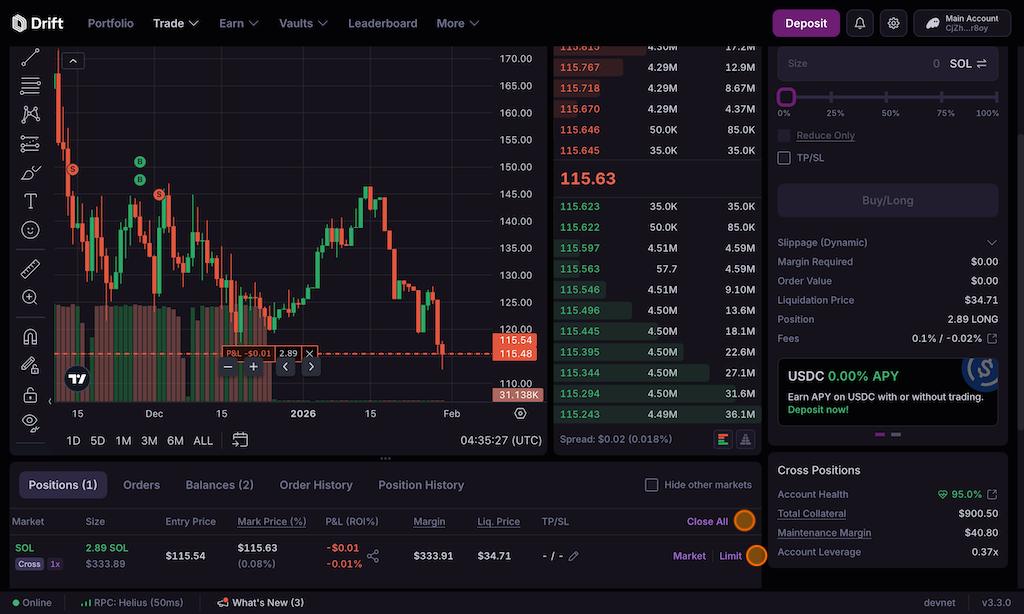Screen dimensions: 1024x614
Task: Click the chart Zoom In magnifier tool
Action: [30, 297]
